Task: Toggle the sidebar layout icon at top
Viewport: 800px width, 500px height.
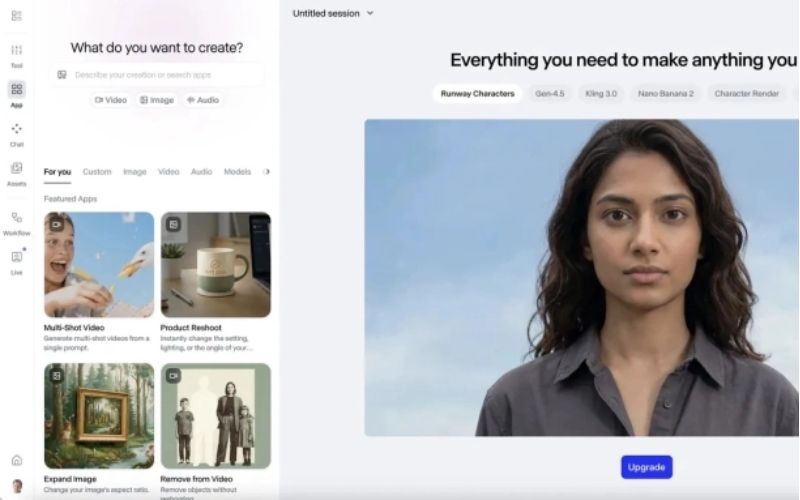Action: pyautogui.click(x=16, y=14)
